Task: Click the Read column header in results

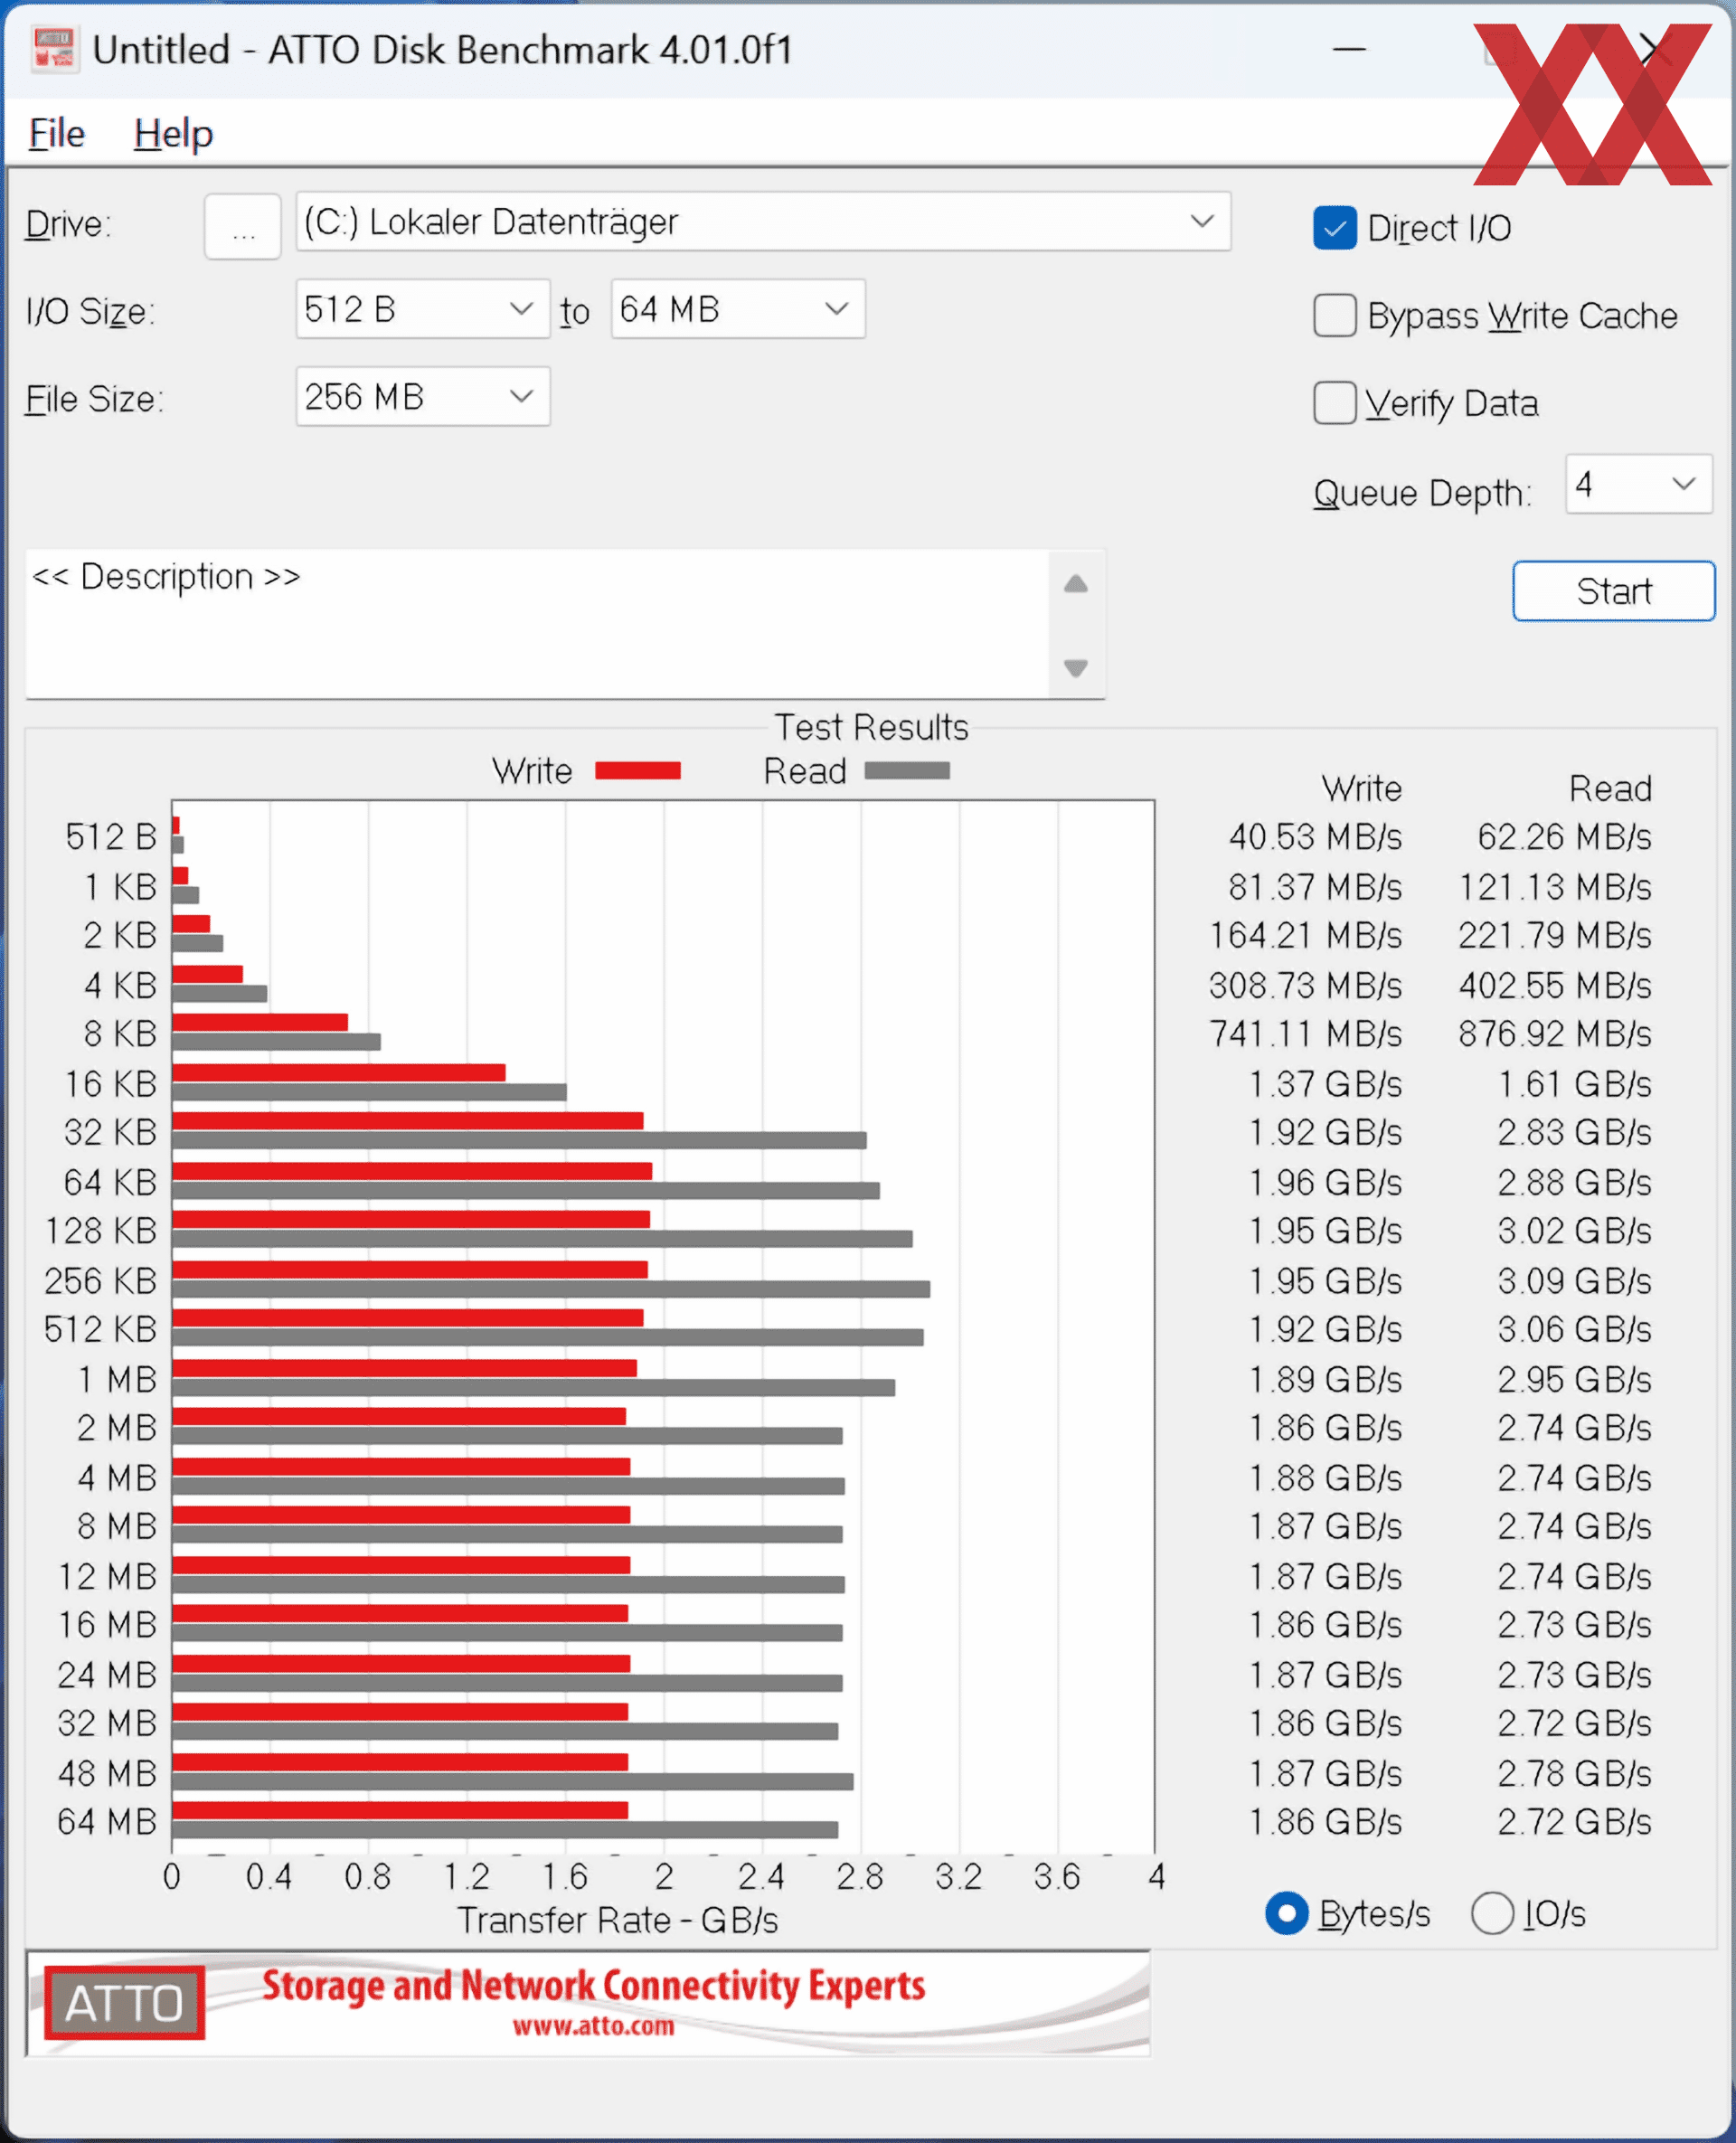Action: click(1610, 789)
